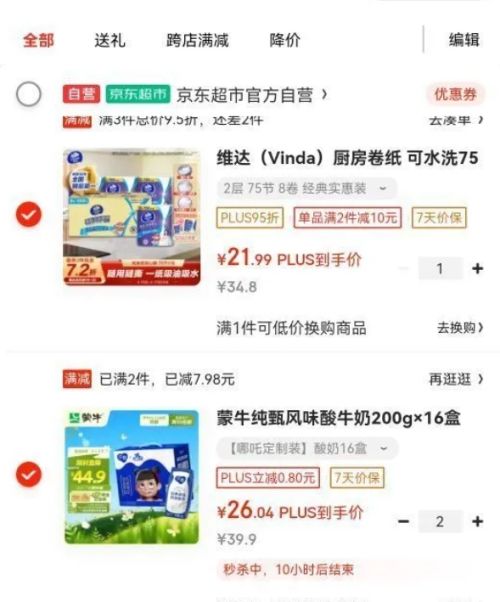Uncheck the Mengniu yogurt item
500x602 pixels.
click(28, 475)
